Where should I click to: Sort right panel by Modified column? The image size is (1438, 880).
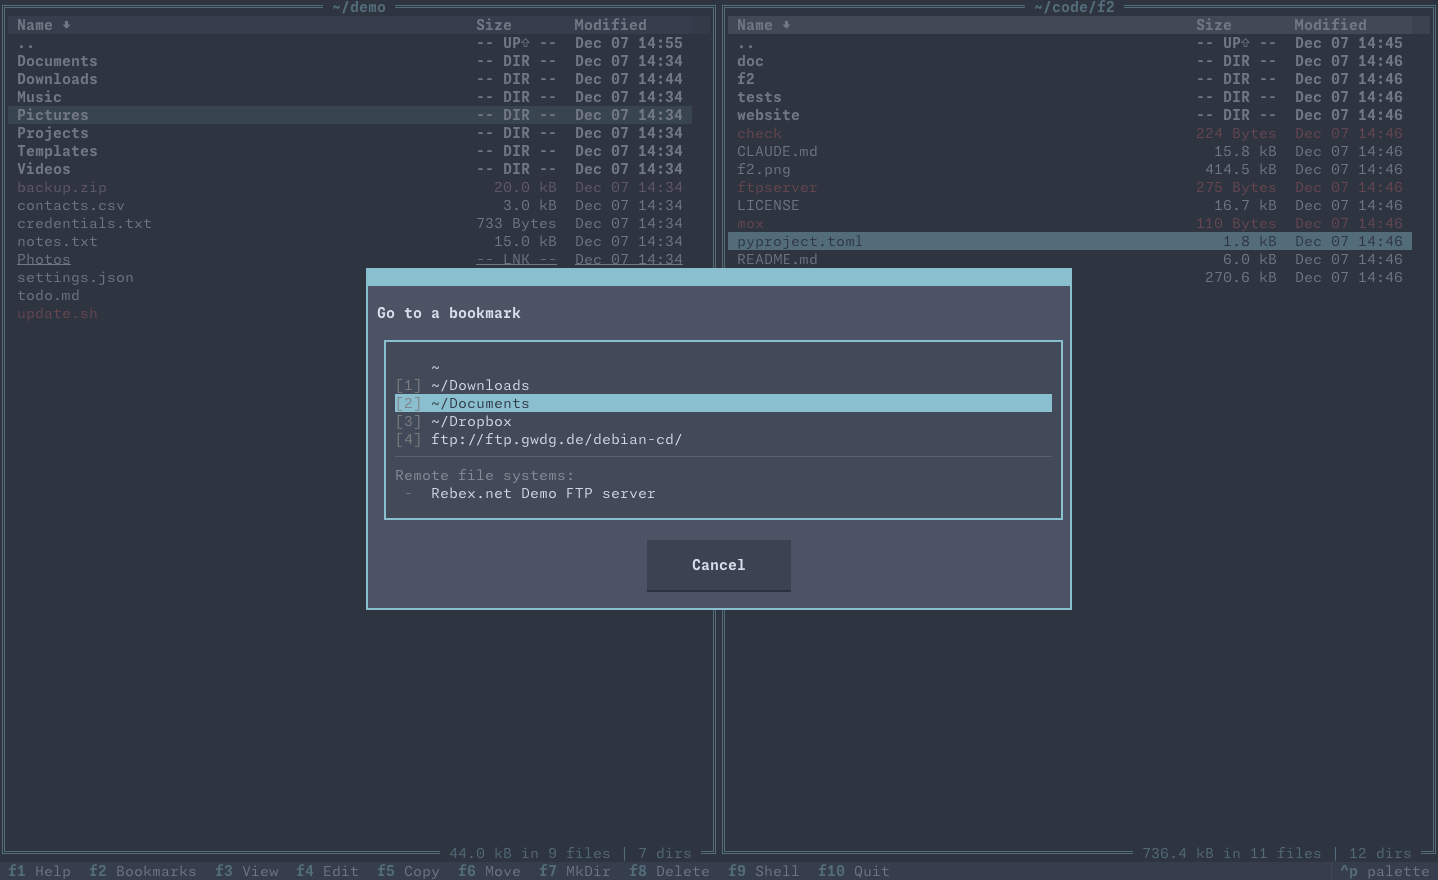(1329, 25)
